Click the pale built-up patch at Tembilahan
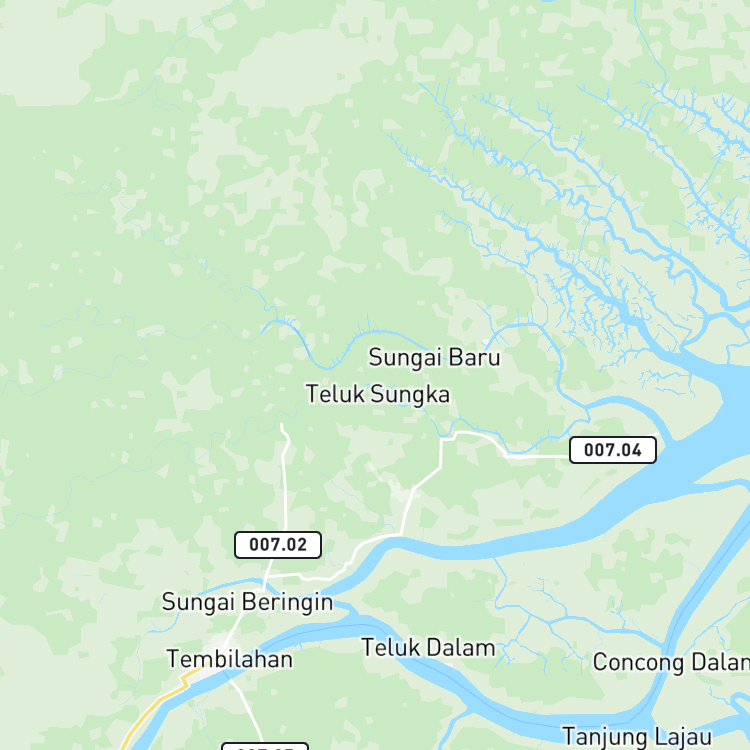This screenshot has height=750, width=750. (216, 646)
